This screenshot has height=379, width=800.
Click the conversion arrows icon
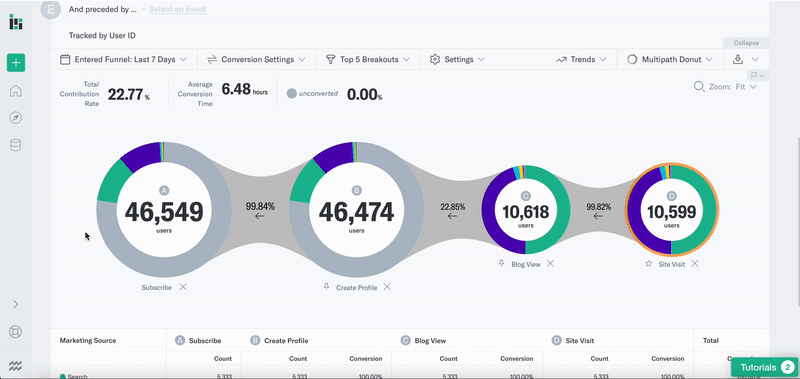[212, 60]
